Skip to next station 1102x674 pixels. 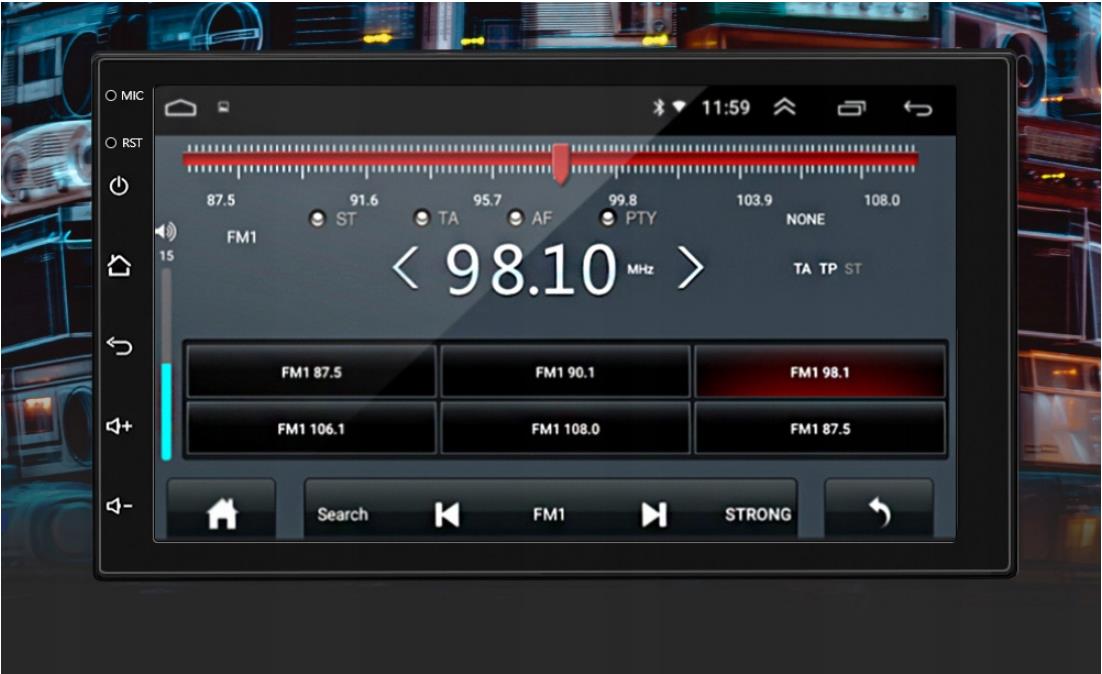tap(654, 514)
